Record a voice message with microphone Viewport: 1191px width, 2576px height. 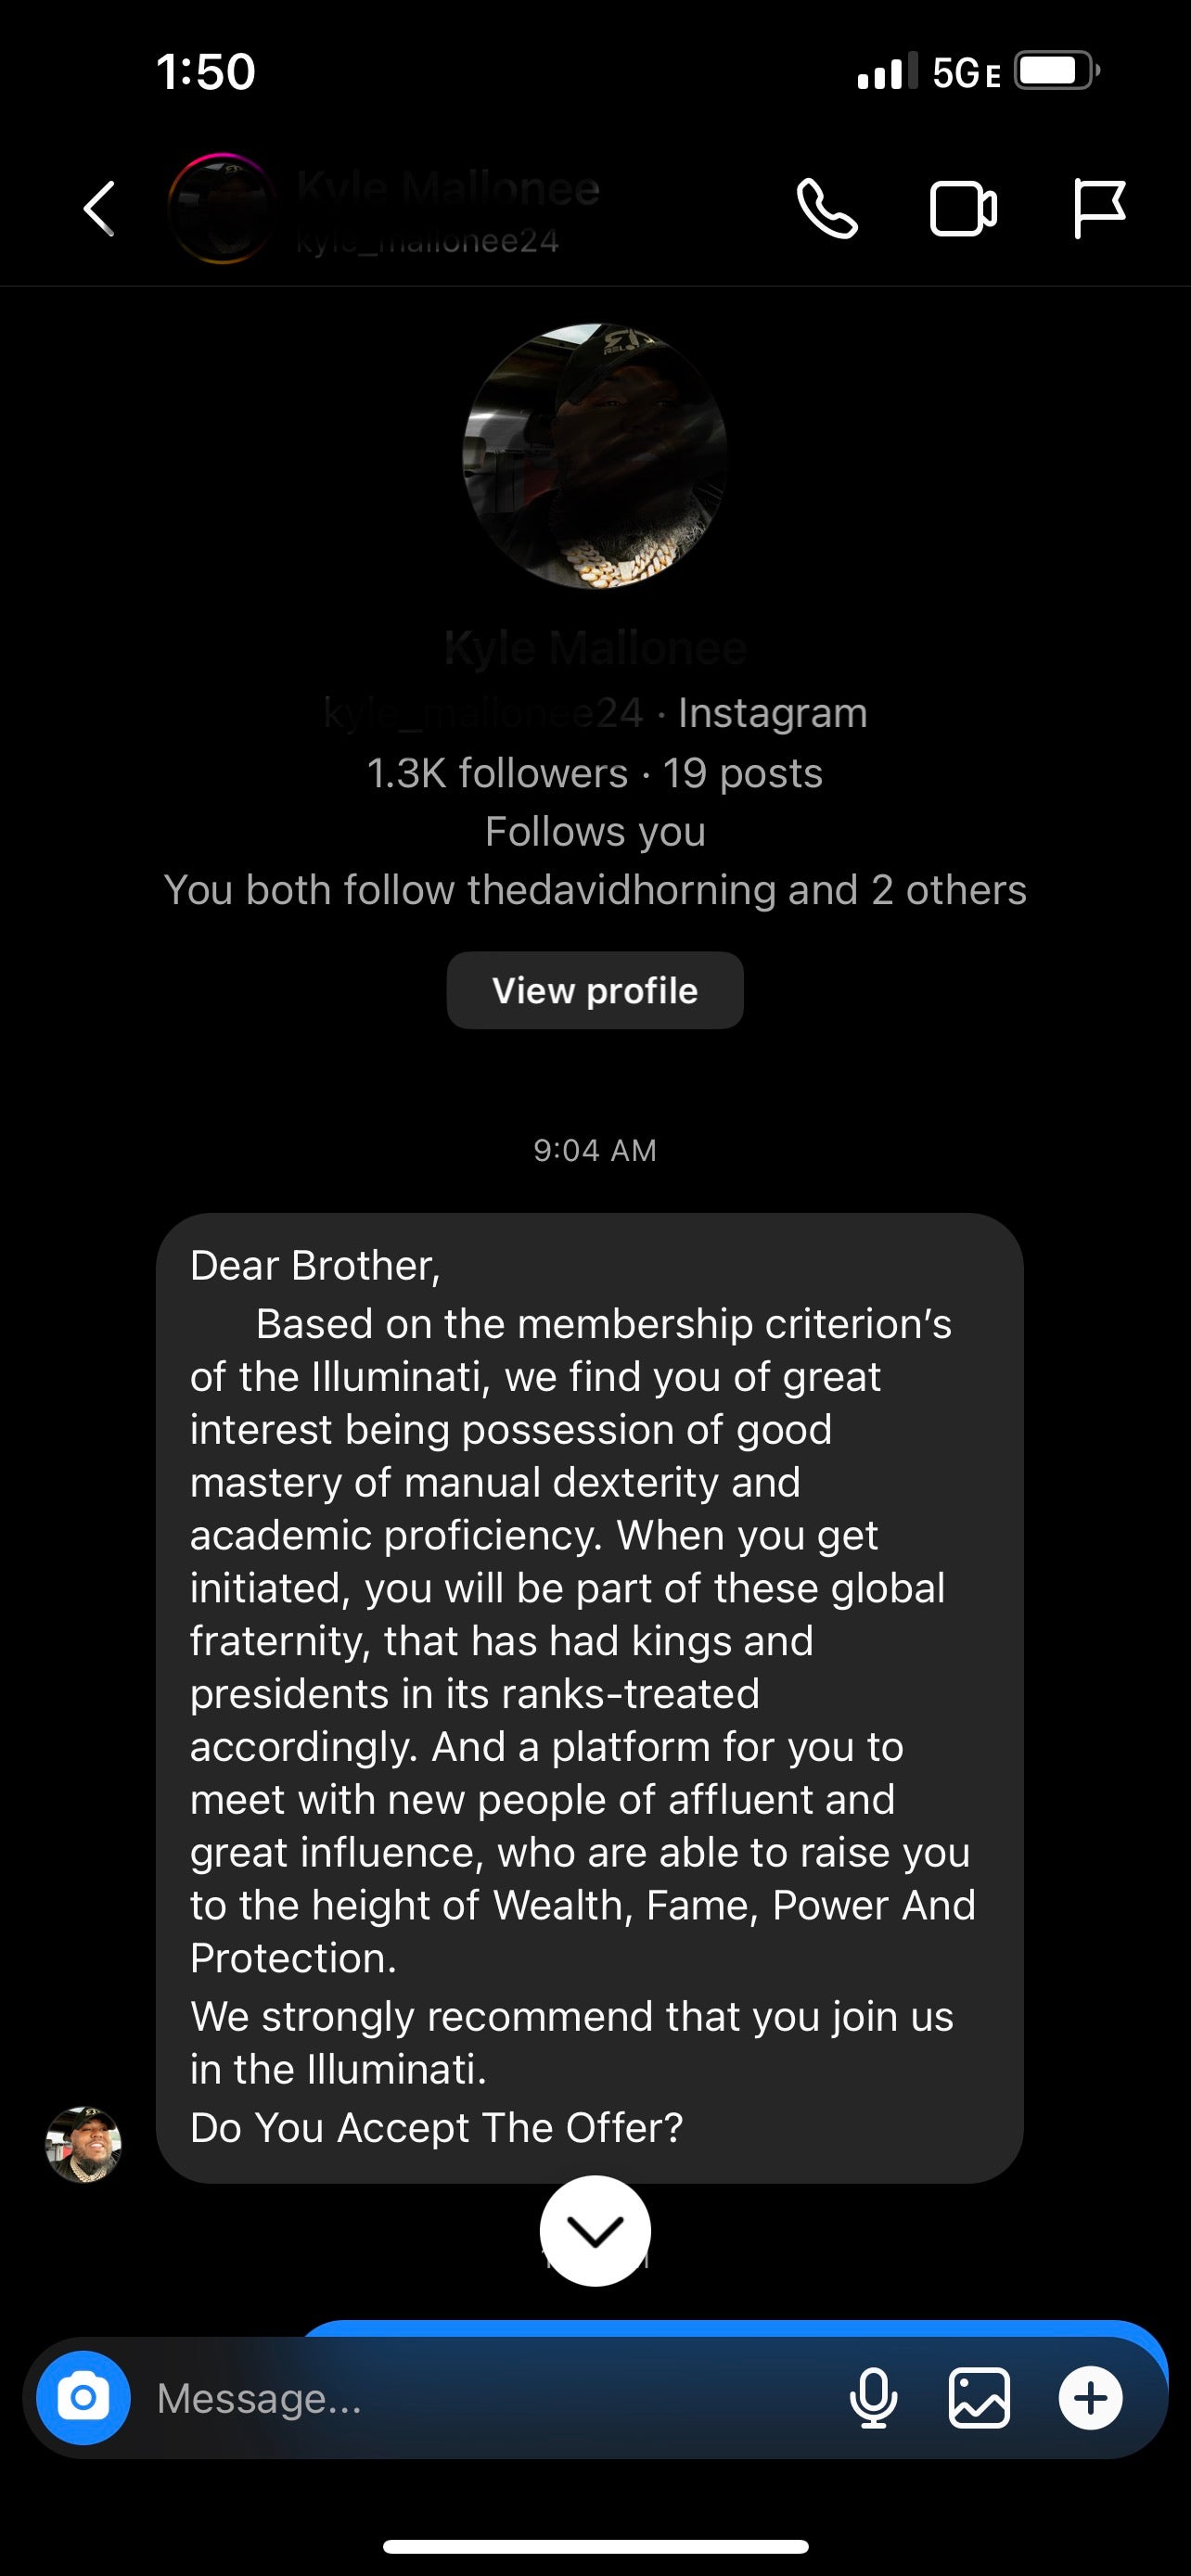pyautogui.click(x=873, y=2398)
